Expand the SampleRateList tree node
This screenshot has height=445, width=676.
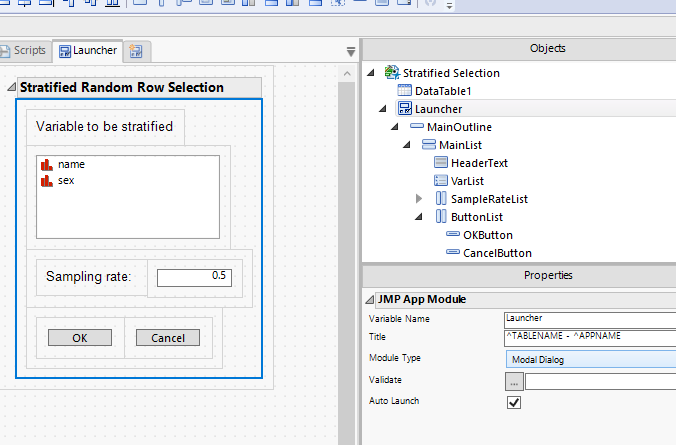click(x=419, y=199)
